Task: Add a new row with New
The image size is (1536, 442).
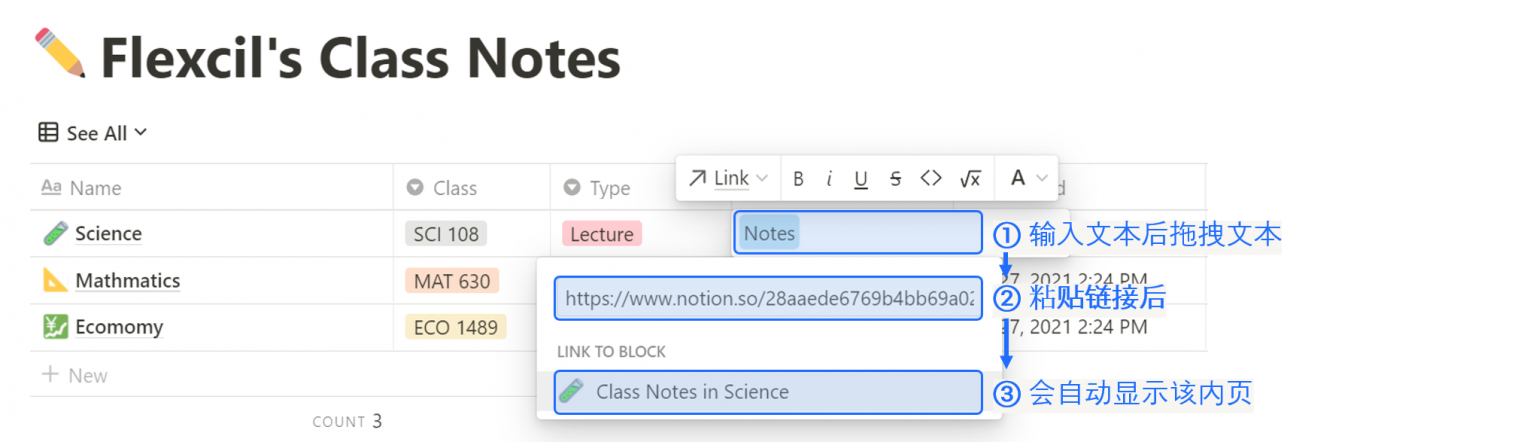Action: [75, 376]
